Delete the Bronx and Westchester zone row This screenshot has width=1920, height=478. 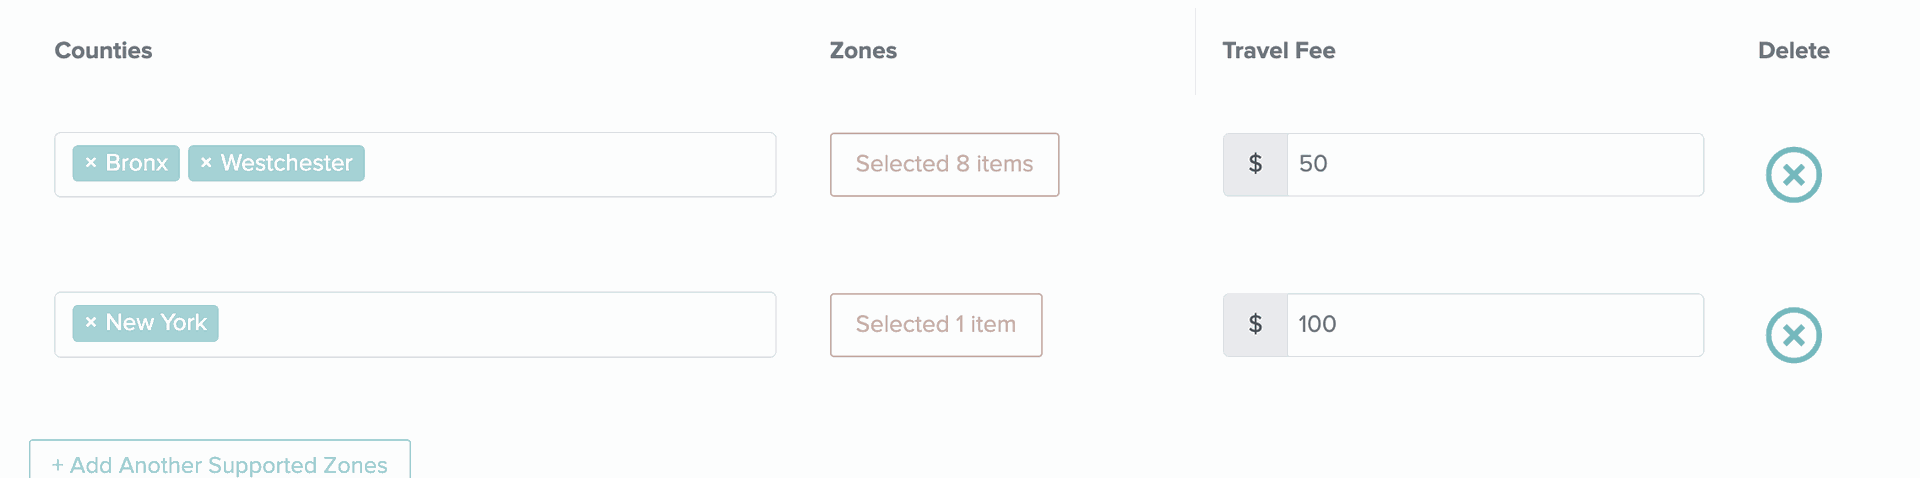(1793, 175)
